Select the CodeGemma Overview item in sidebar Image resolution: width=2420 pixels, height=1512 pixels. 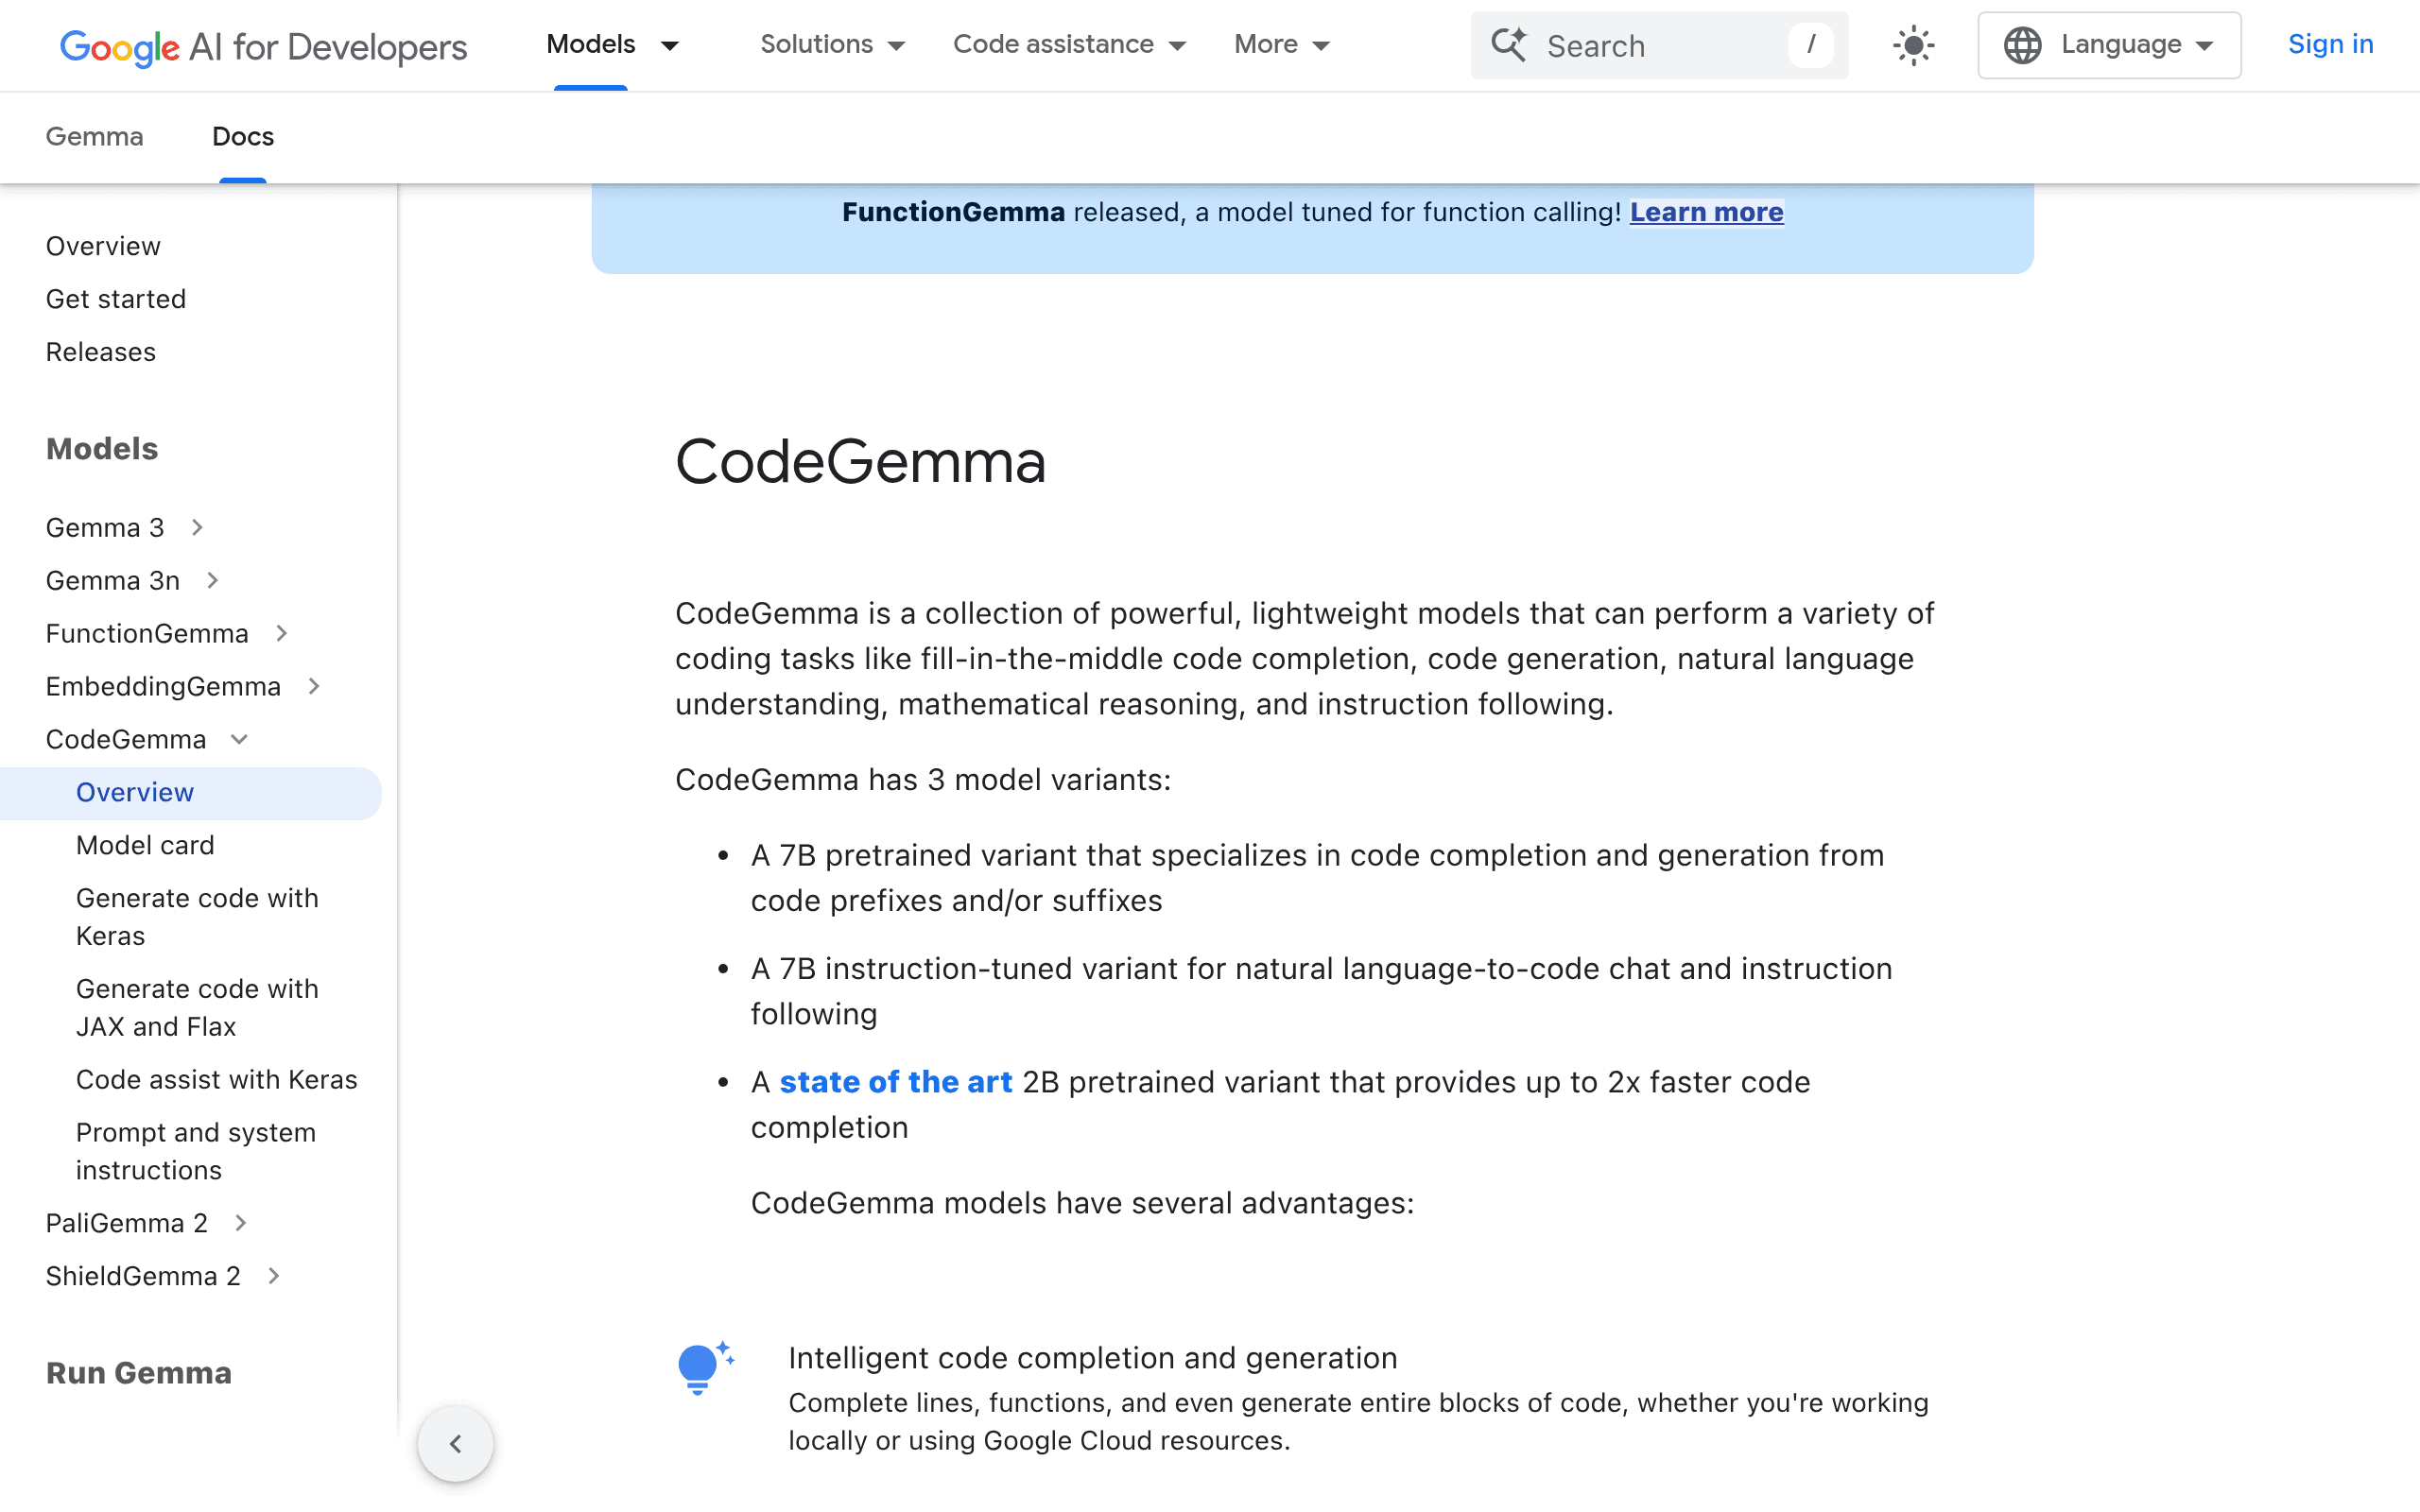pos(190,793)
